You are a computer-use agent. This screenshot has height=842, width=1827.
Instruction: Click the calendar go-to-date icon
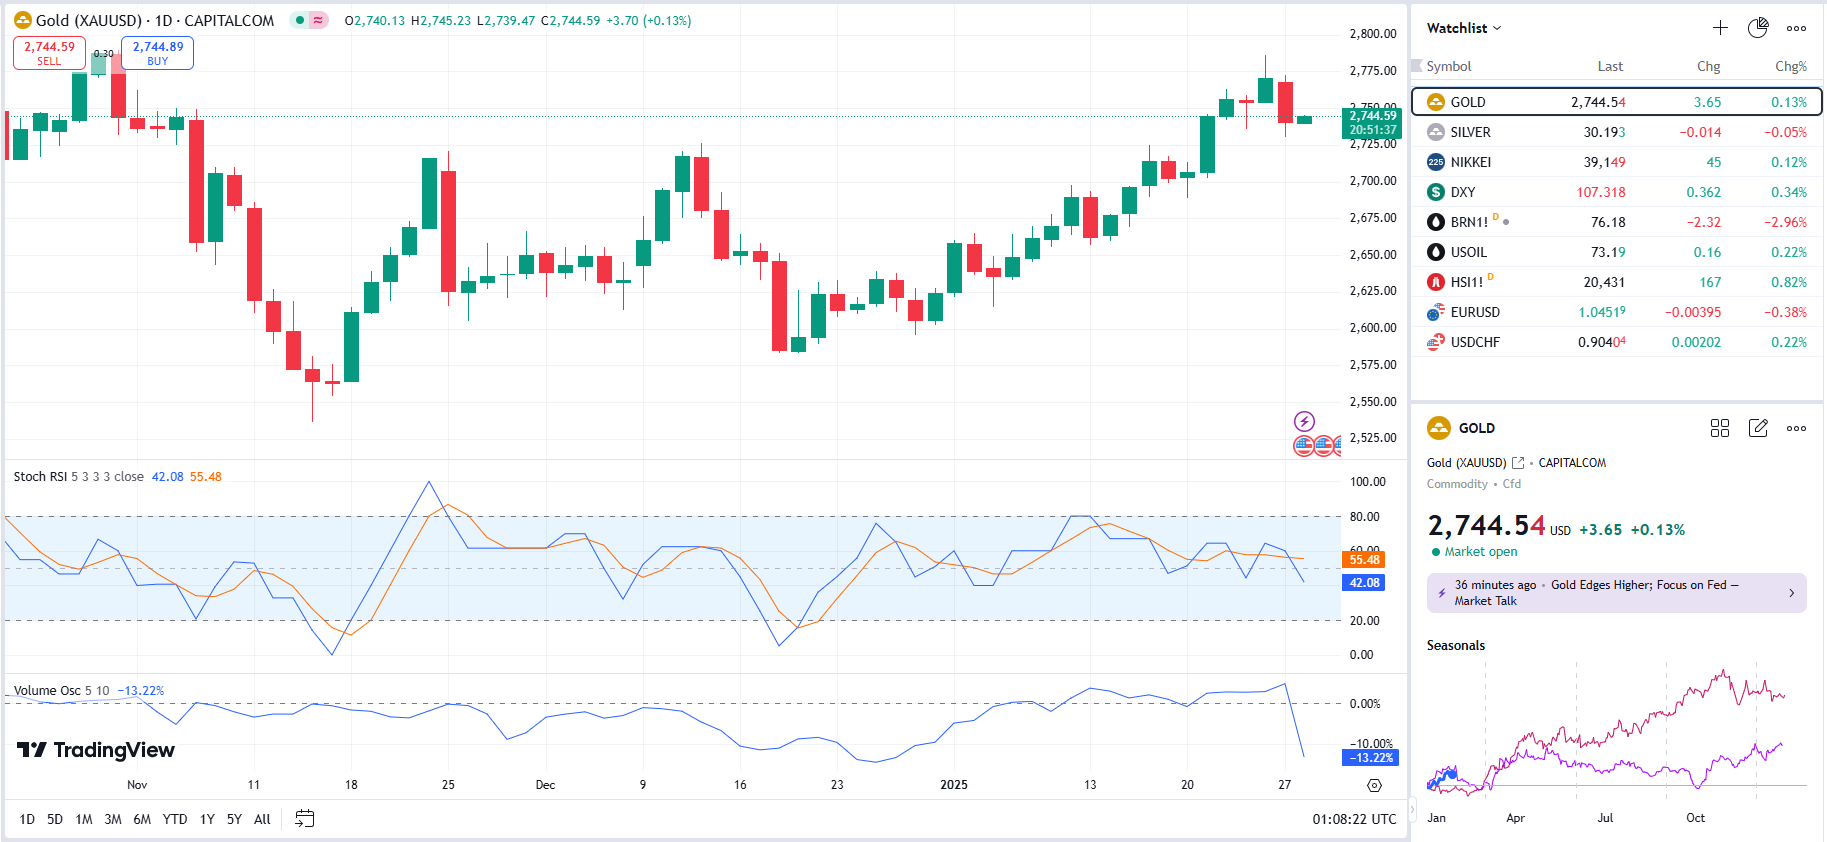305,819
